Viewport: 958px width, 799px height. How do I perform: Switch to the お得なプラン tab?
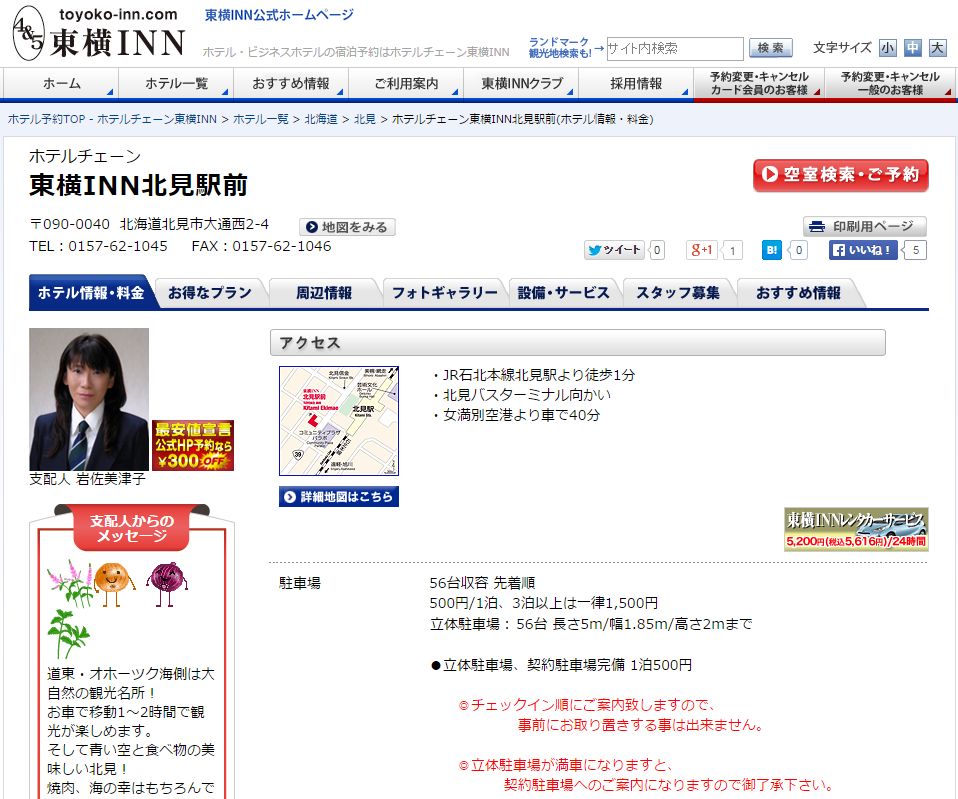coord(210,293)
